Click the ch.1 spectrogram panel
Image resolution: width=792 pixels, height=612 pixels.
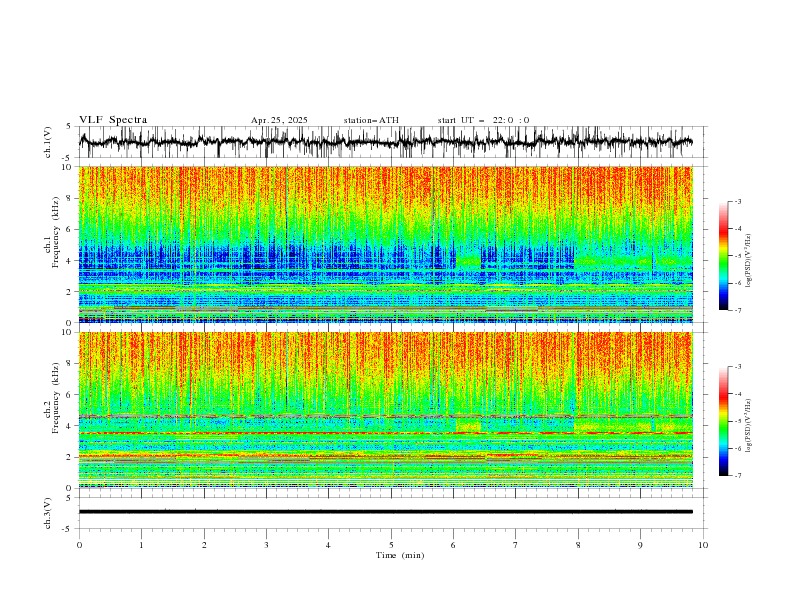point(385,244)
